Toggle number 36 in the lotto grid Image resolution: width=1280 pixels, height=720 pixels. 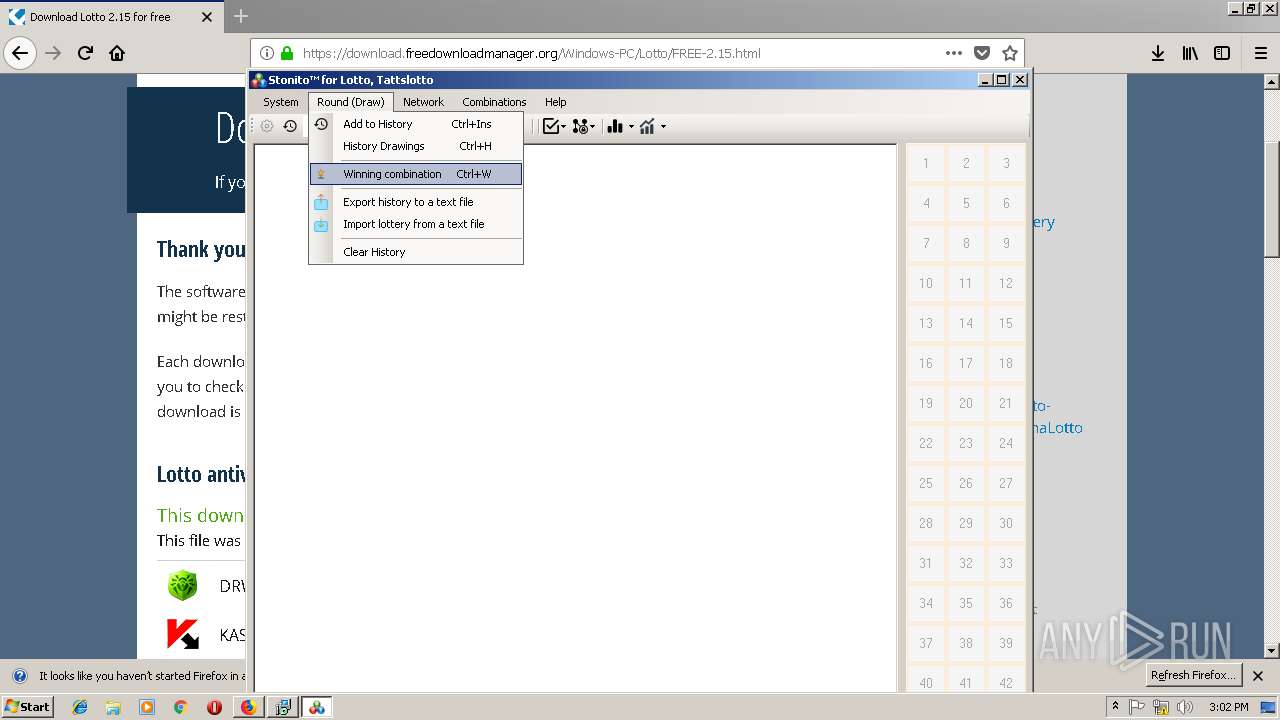click(x=1006, y=603)
